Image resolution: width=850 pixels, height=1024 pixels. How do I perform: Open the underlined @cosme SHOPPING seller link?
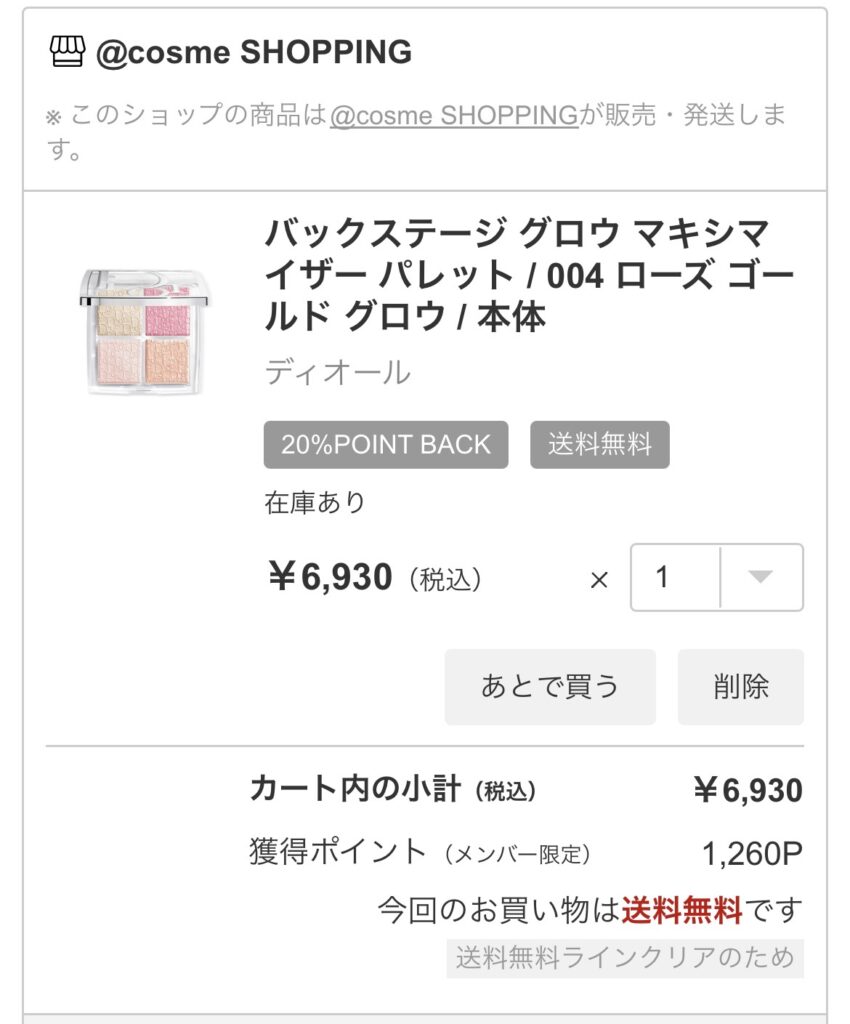pos(454,116)
